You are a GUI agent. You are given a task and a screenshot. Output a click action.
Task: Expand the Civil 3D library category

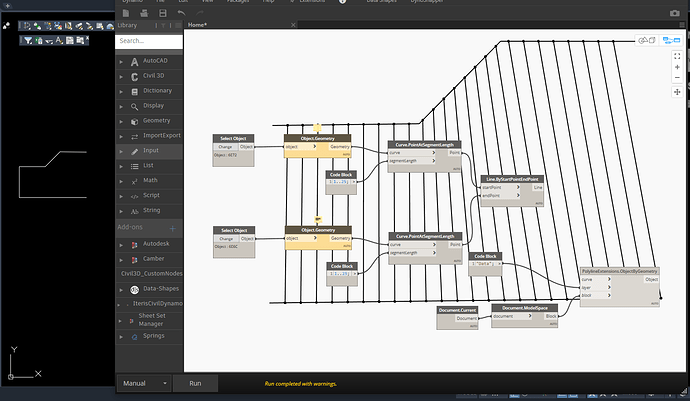click(x=149, y=76)
